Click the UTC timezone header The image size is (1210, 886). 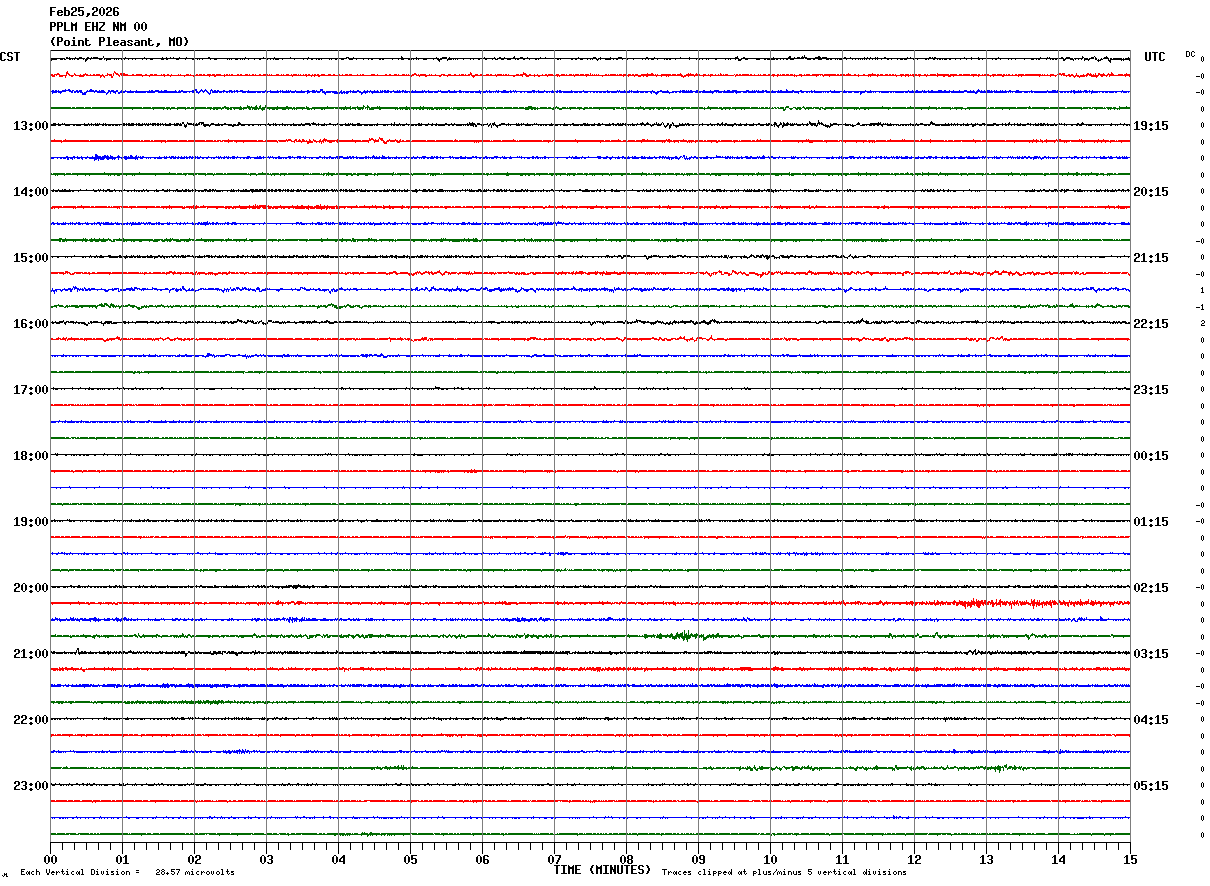pos(1155,57)
